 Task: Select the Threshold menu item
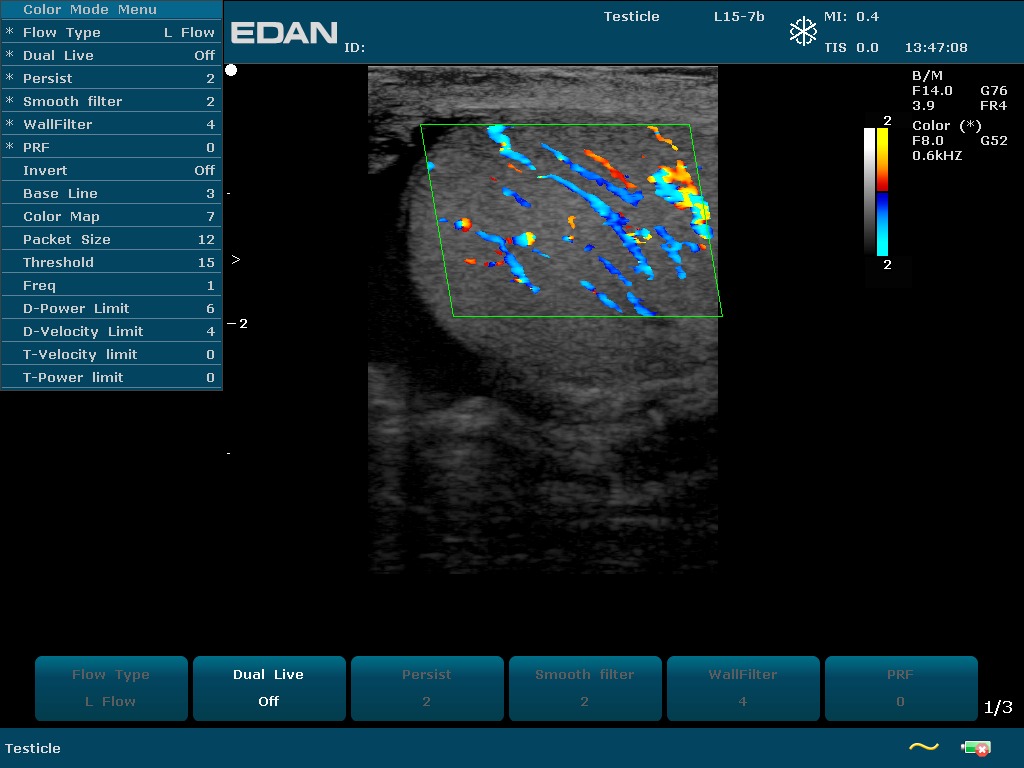(x=111, y=262)
